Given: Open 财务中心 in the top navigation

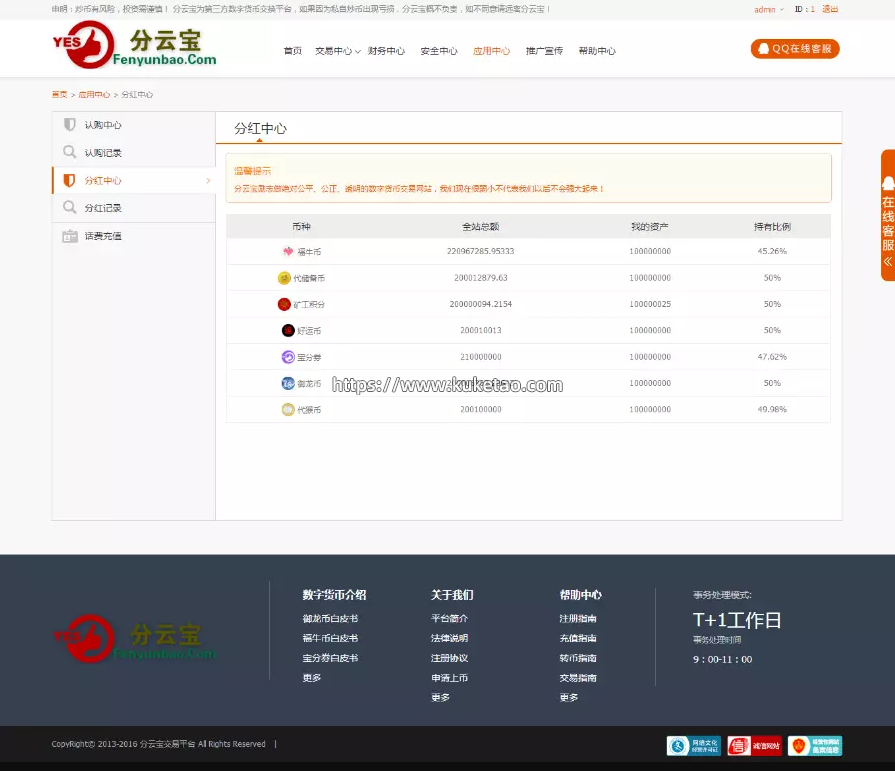Looking at the screenshot, I should click(x=386, y=51).
